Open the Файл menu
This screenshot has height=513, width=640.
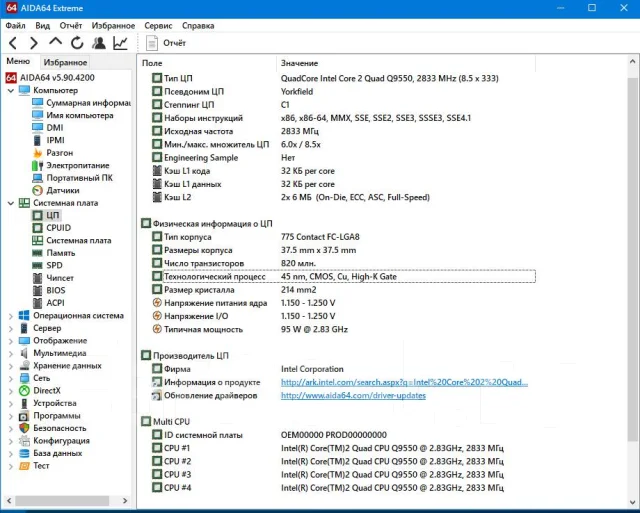(x=16, y=26)
